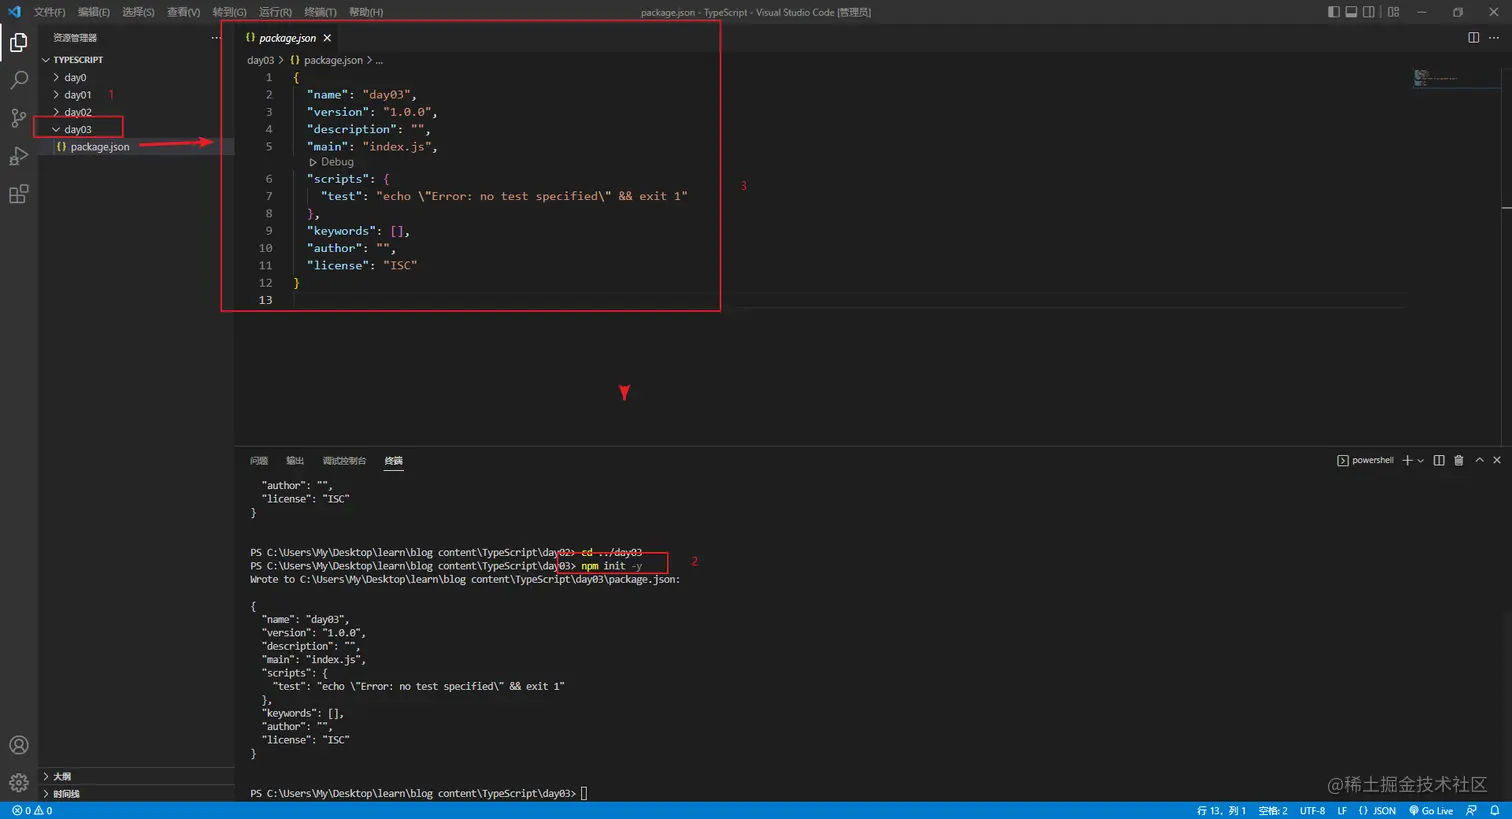
Task: Select the package.json editor tab
Action: 288,38
